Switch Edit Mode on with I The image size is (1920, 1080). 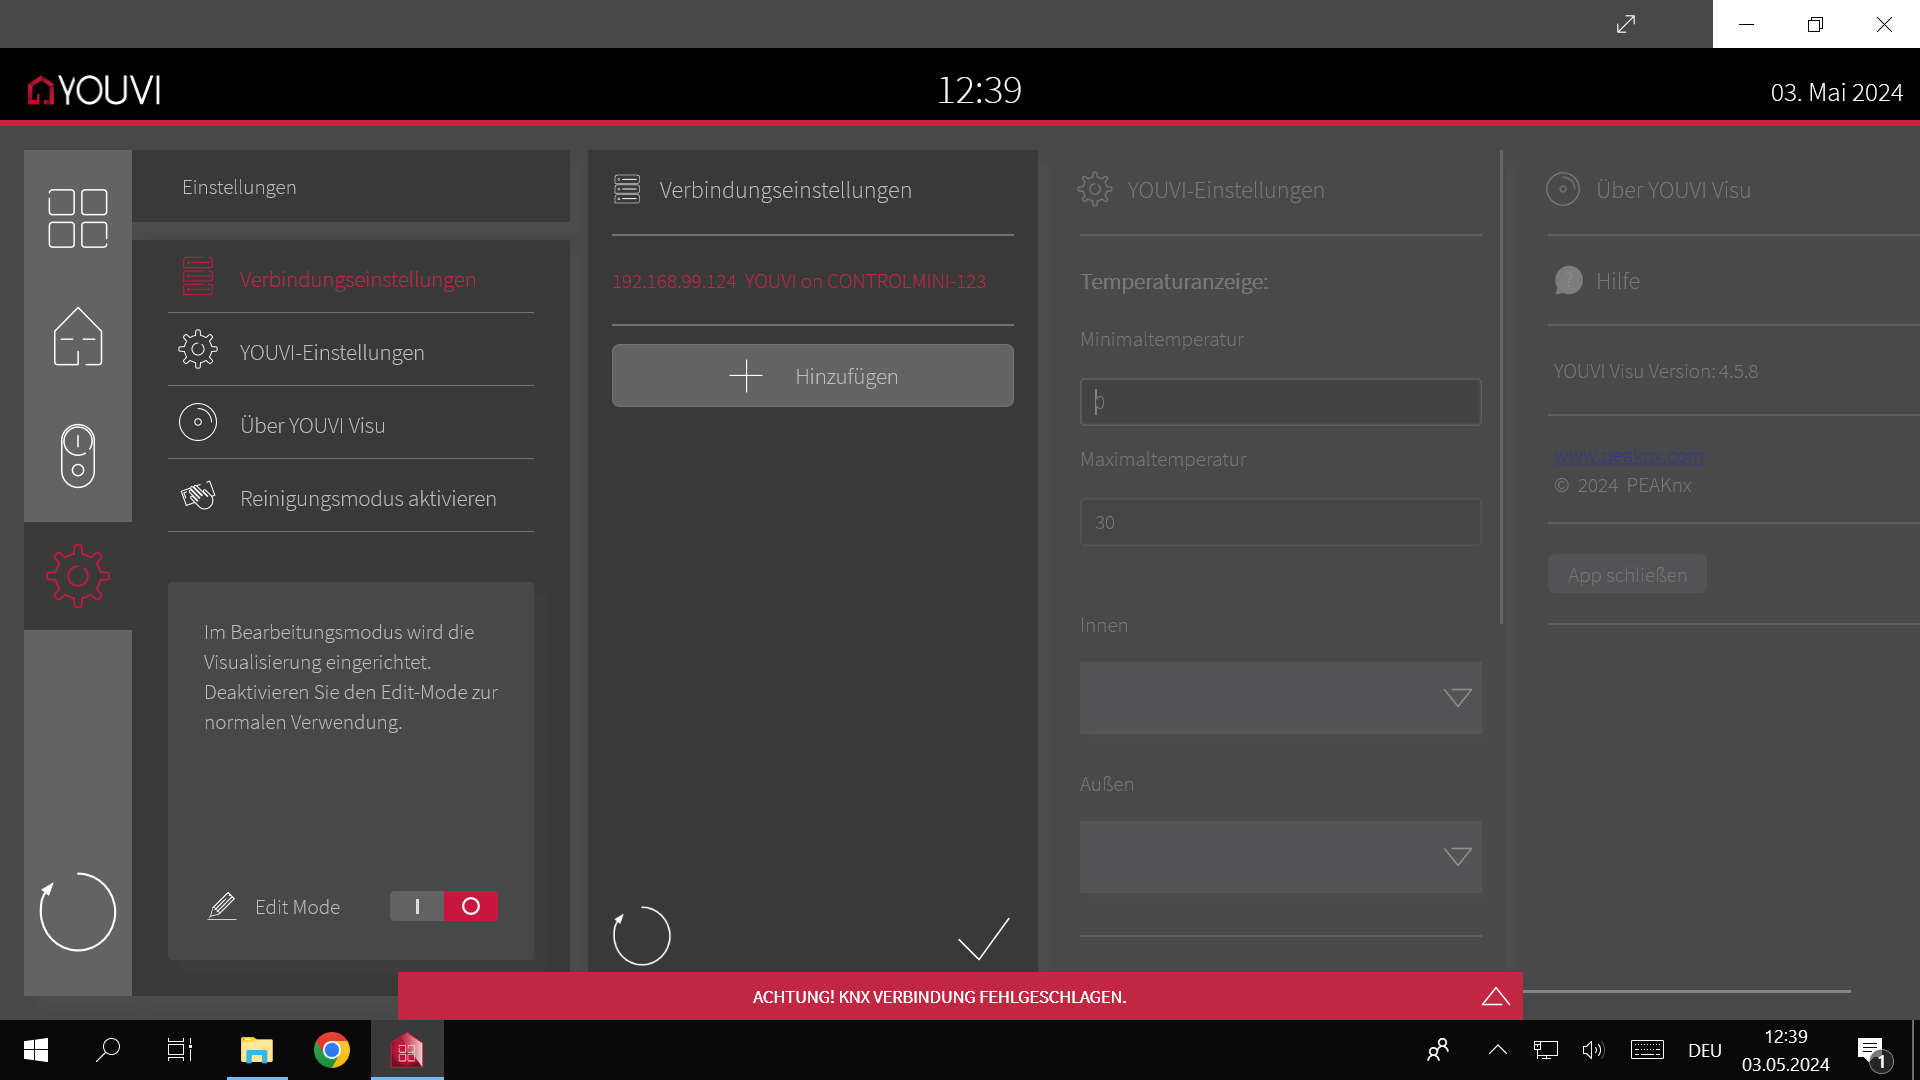417,906
